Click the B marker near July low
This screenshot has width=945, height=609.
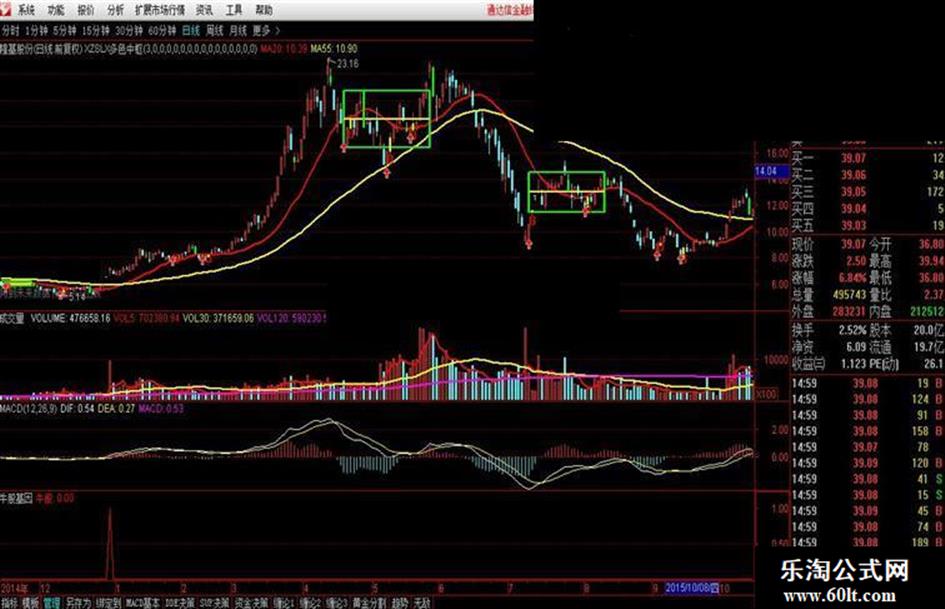click(532, 222)
